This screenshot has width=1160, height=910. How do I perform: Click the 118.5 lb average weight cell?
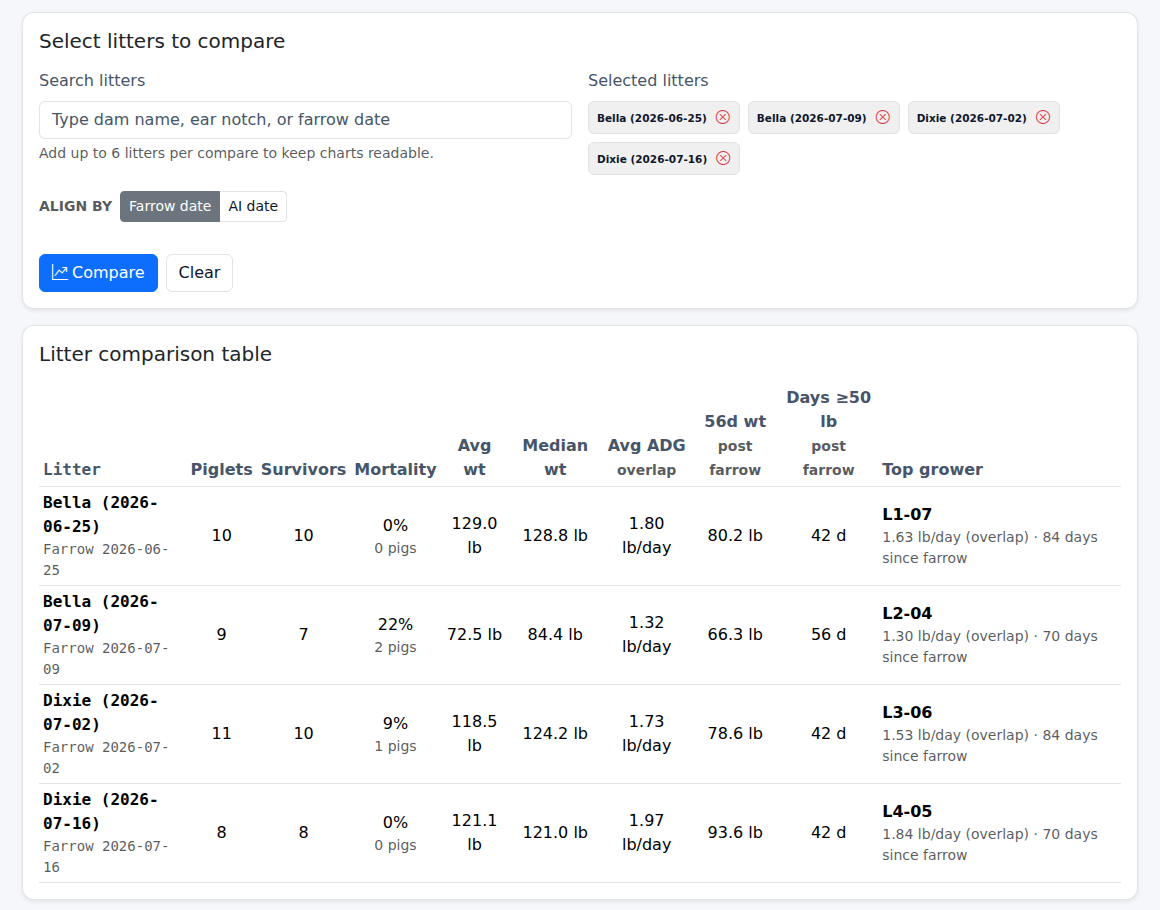474,734
